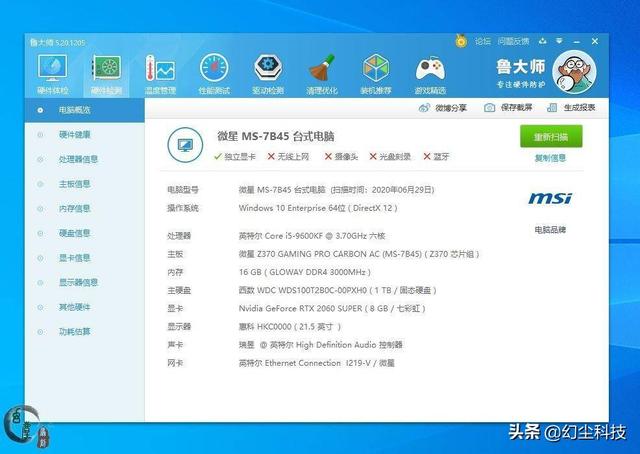Click the gold medal icon in title bar
The width and height of the screenshot is (640, 454).
[461, 41]
